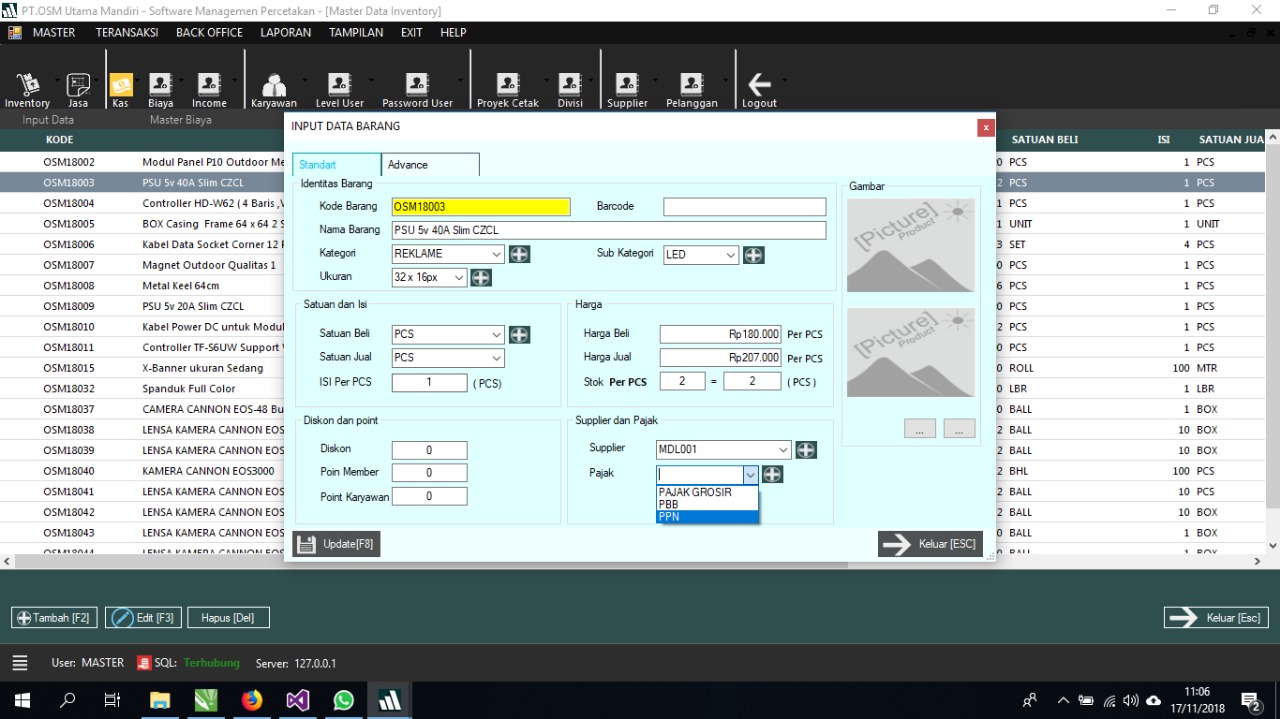Switch to the Standart tab
1280x719 pixels.
coord(337,164)
